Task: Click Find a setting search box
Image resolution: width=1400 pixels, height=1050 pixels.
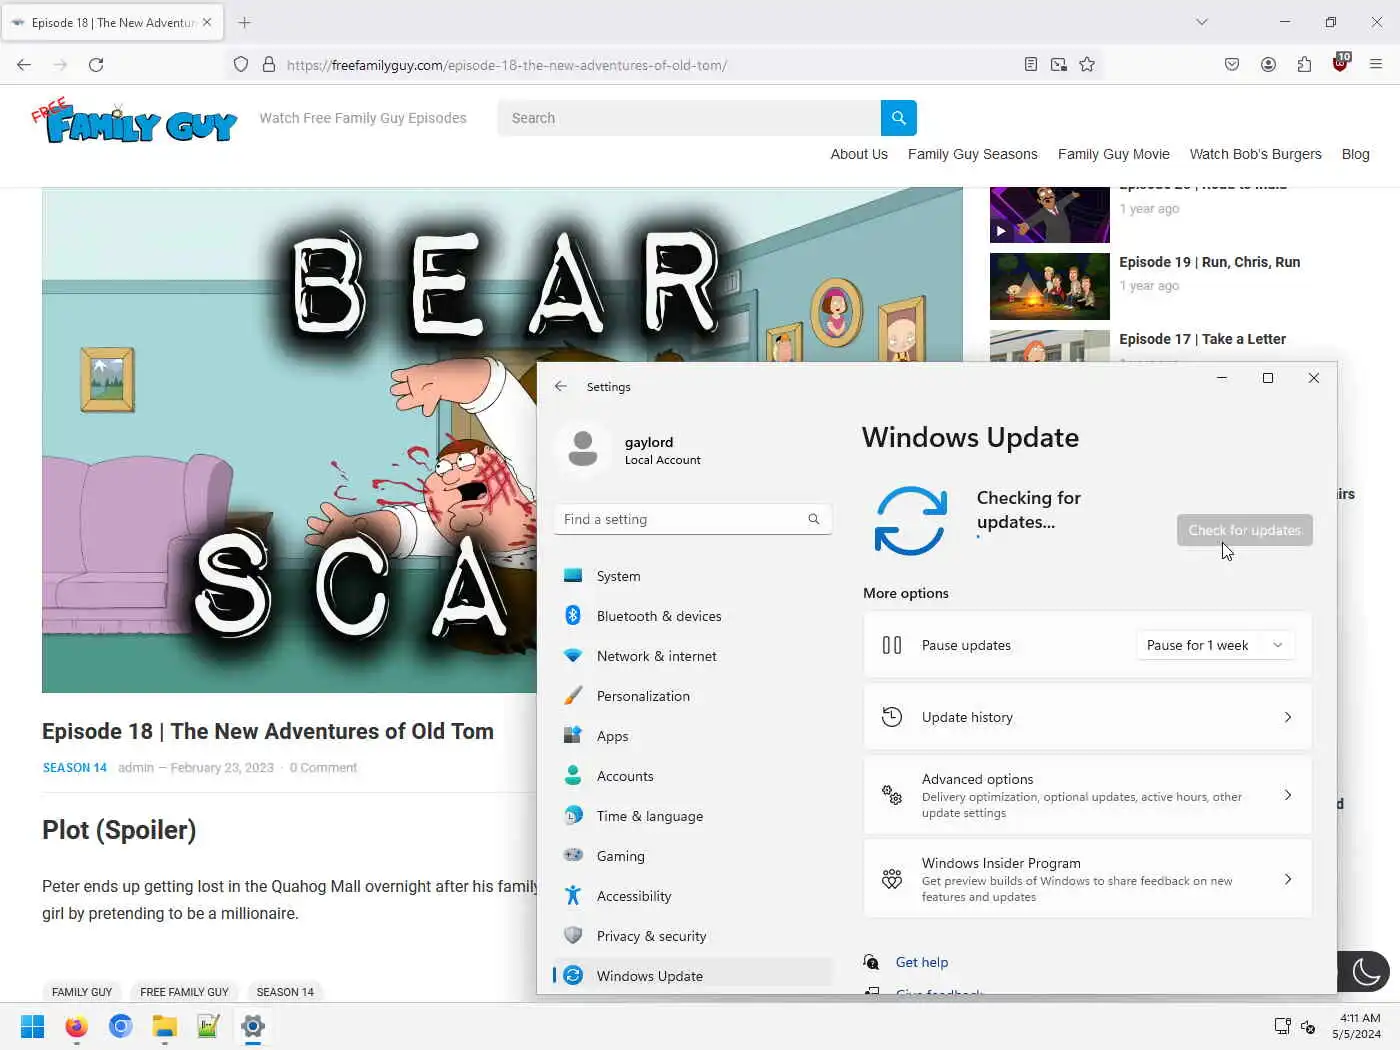Action: click(692, 519)
